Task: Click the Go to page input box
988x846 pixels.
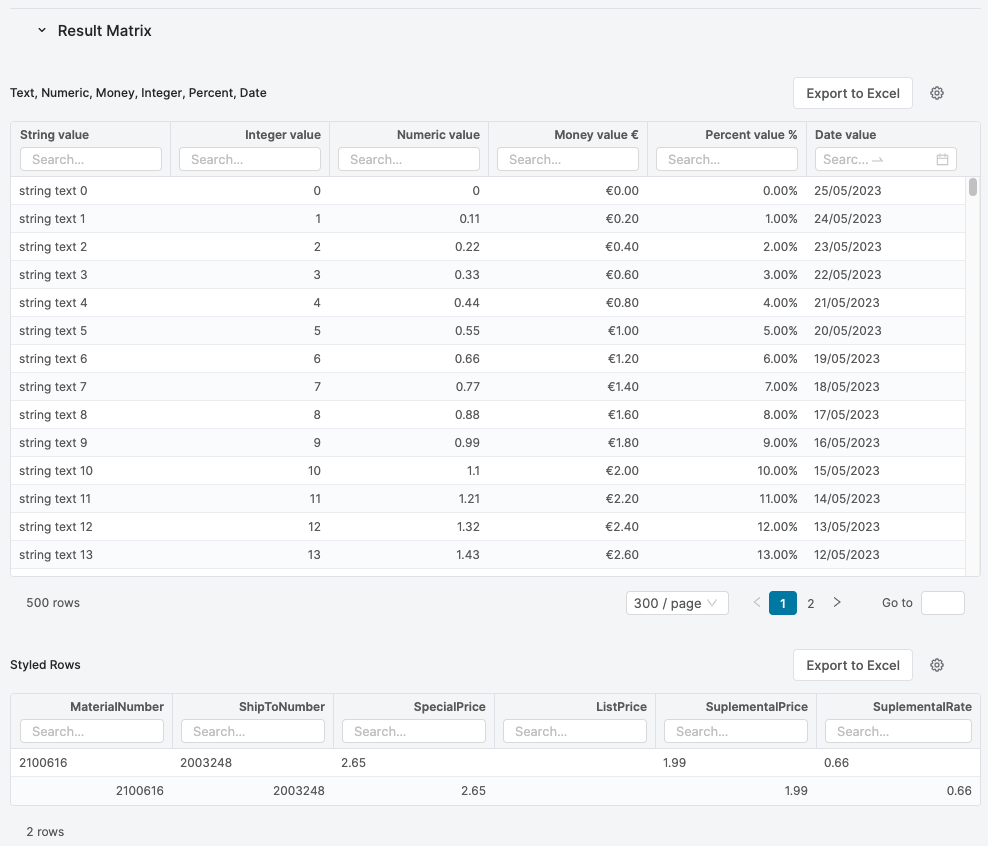Action: (942, 603)
